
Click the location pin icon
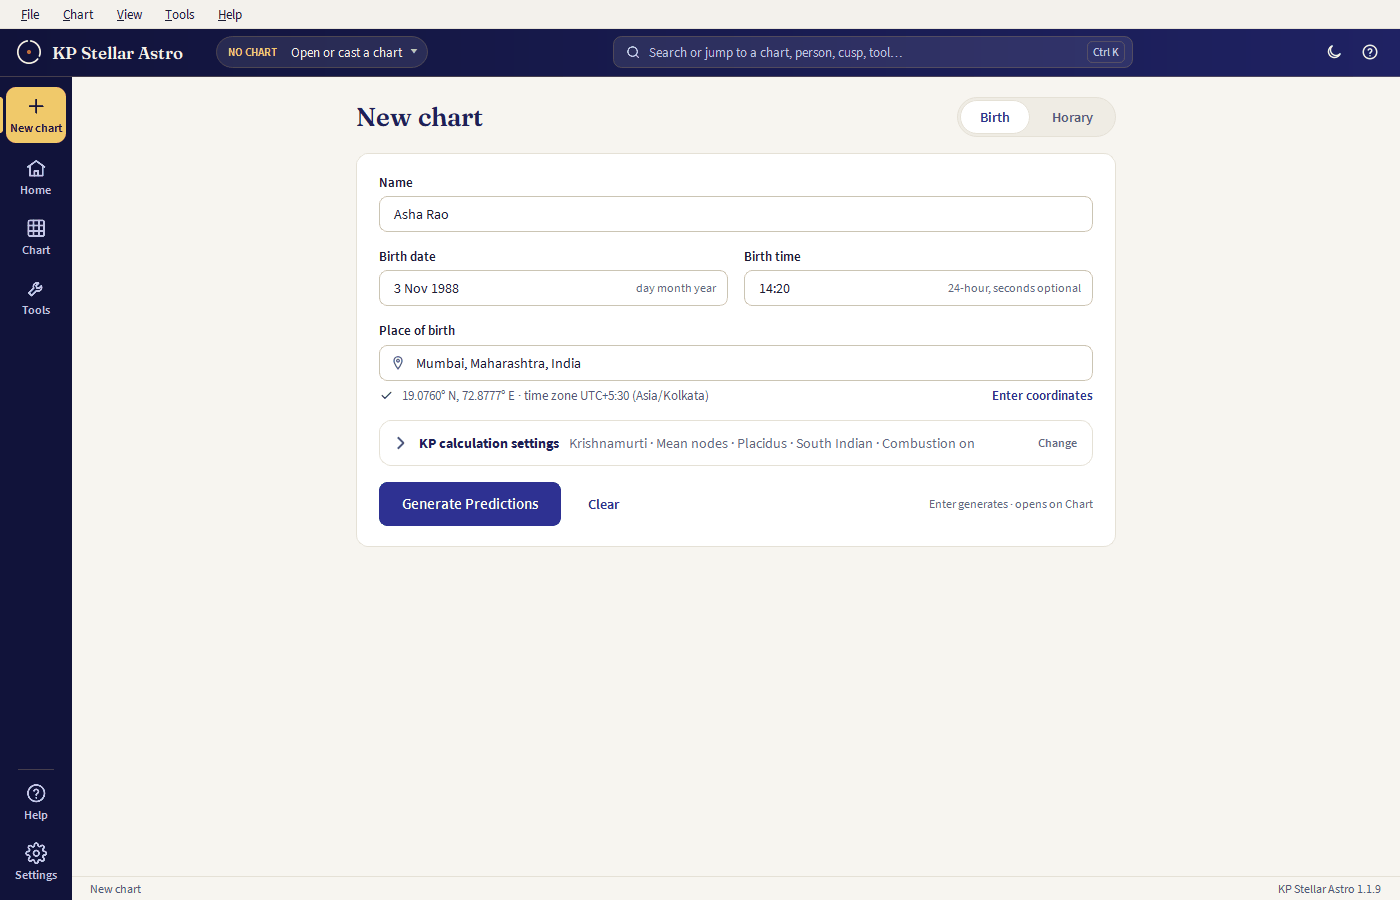398,363
